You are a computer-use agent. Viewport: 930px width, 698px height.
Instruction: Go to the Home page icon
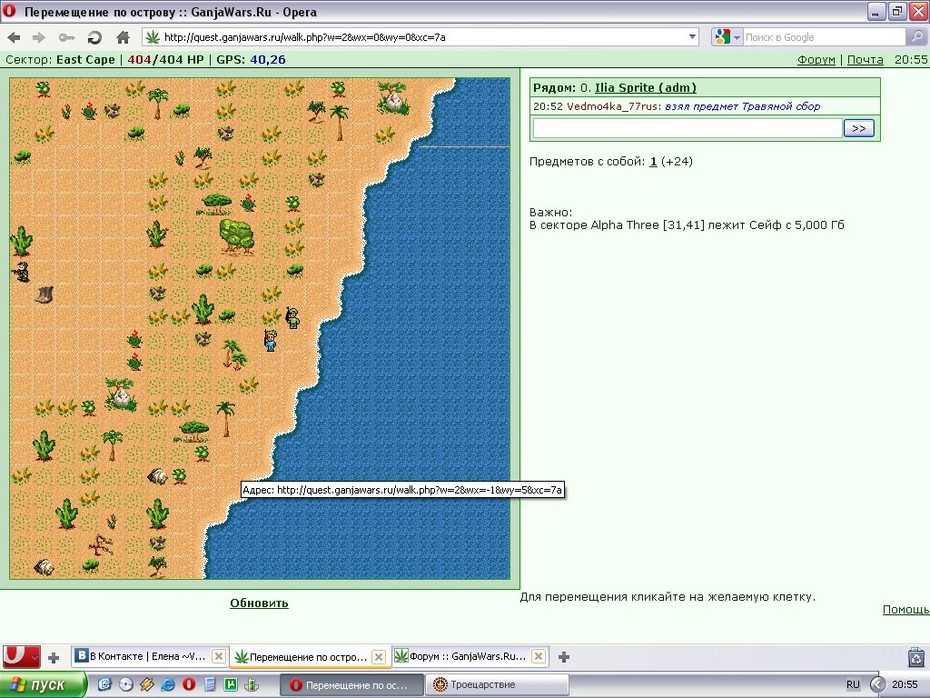tap(123, 37)
